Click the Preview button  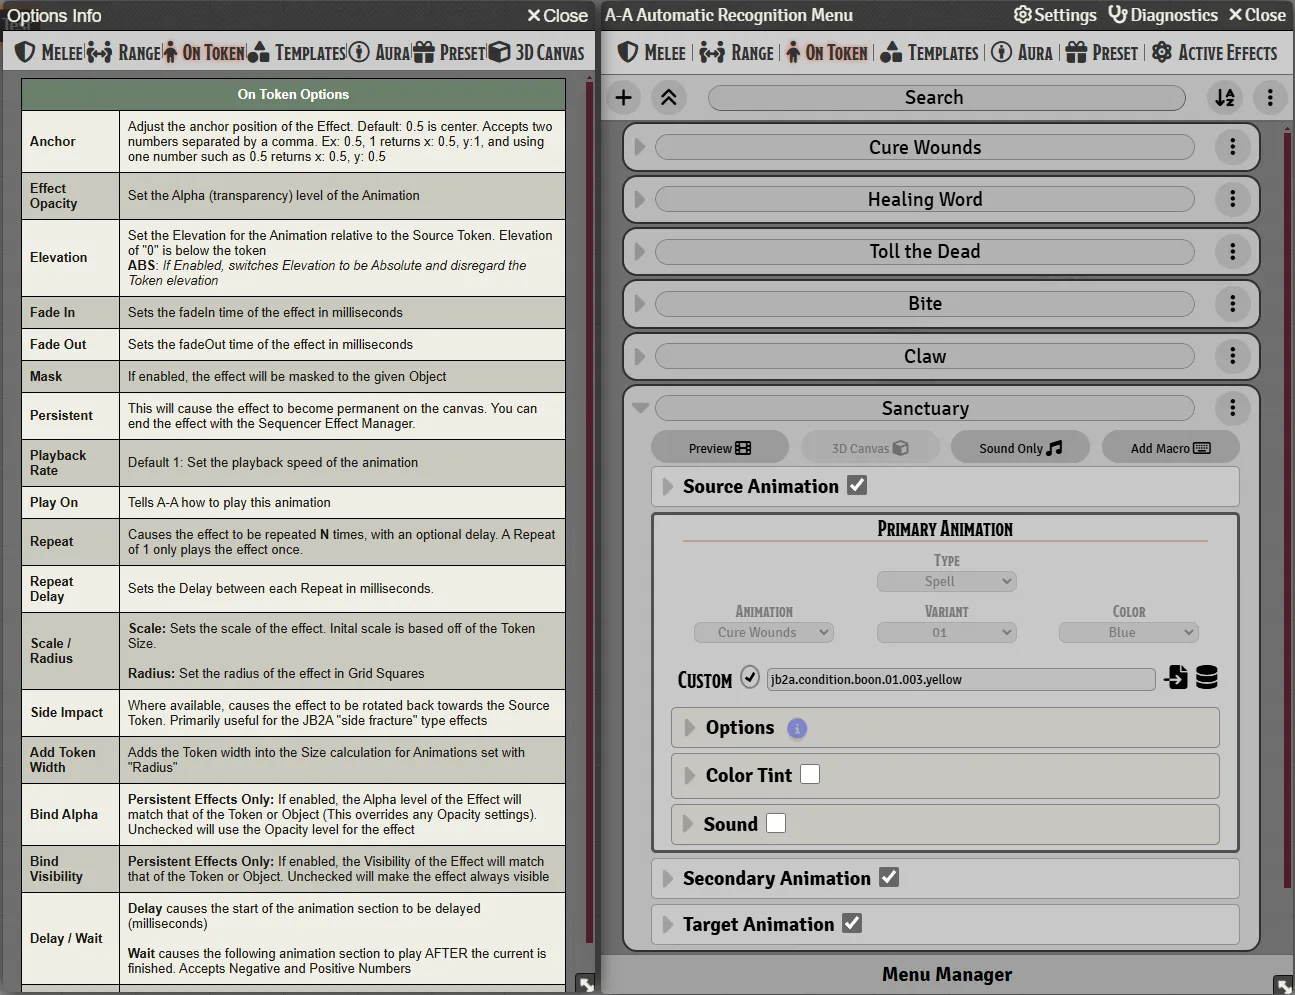click(x=720, y=448)
